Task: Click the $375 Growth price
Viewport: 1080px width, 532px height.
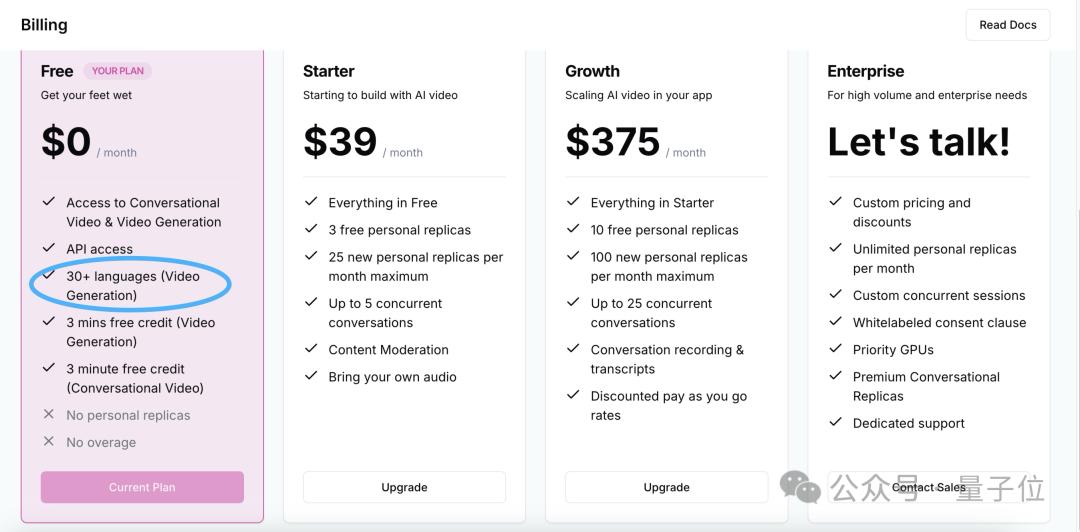Action: click(x=612, y=142)
